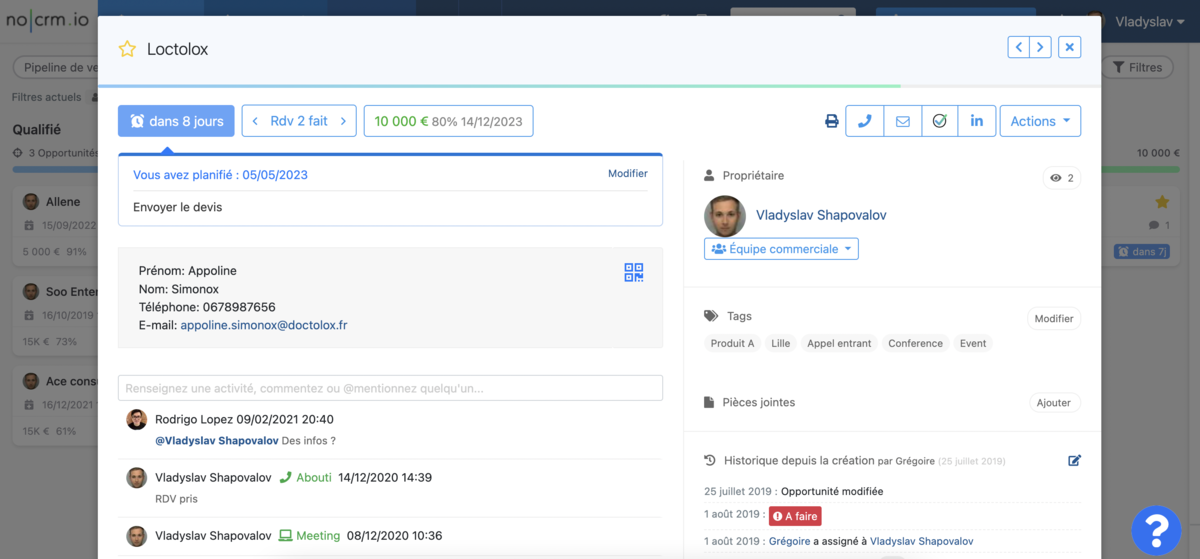Click the green Abouti call status
The image size is (1200, 559).
(x=305, y=478)
